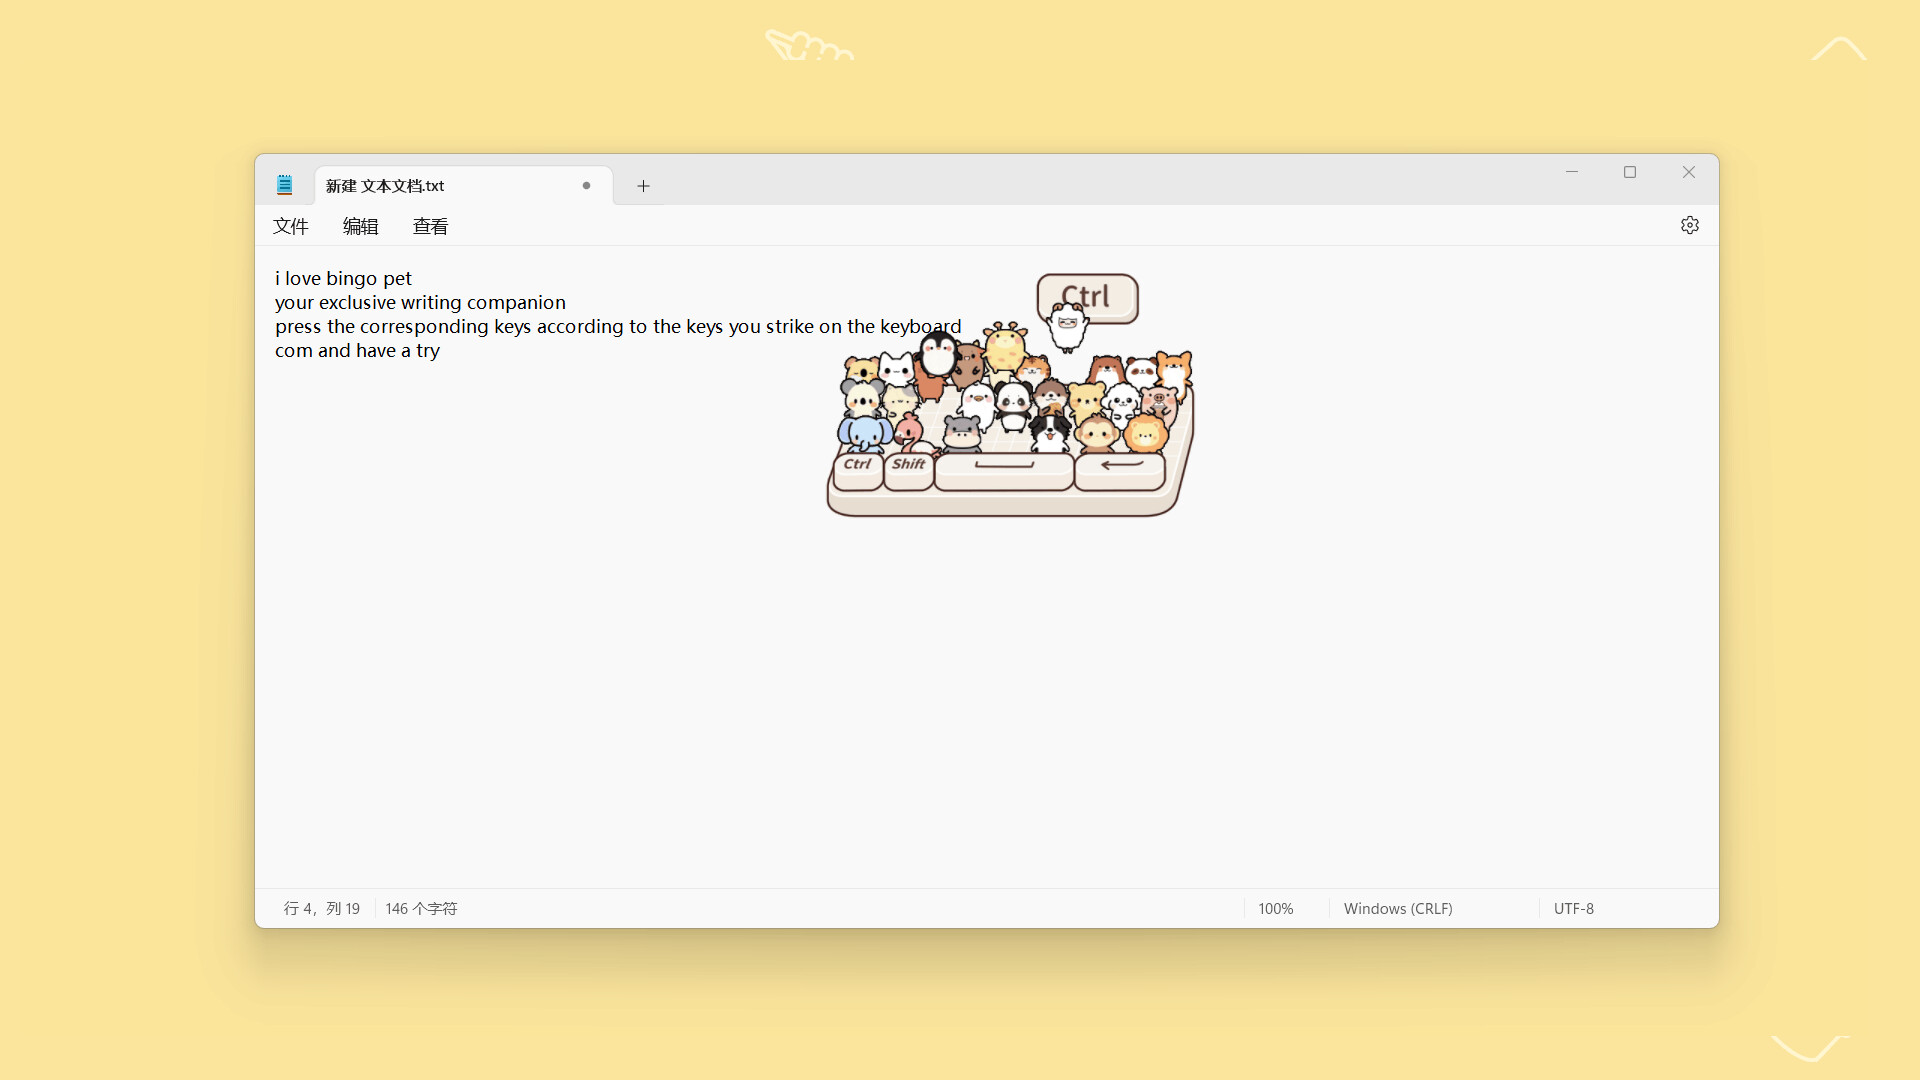Click the large Ctrl keycap held by the alpaca
The width and height of the screenshot is (1920, 1080).
(1087, 296)
